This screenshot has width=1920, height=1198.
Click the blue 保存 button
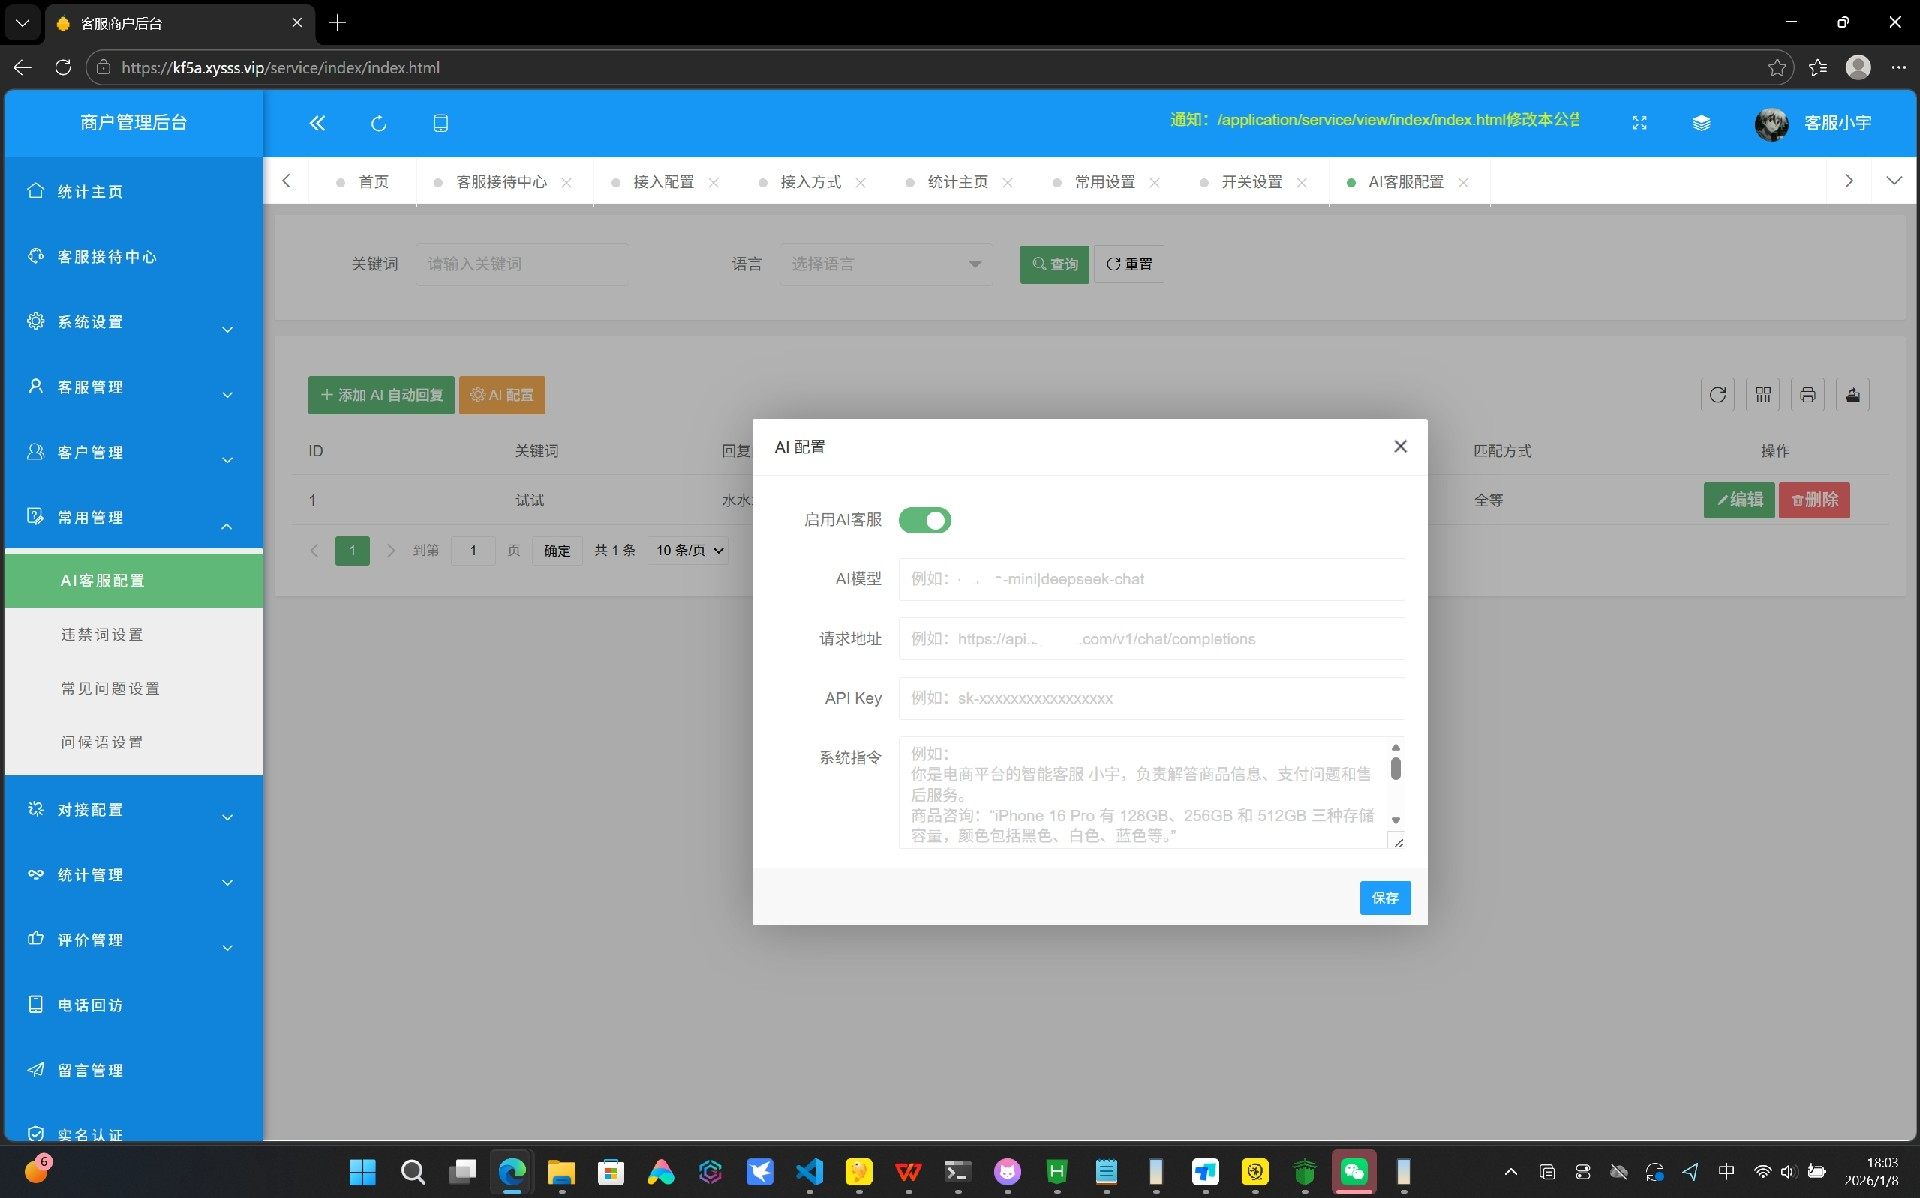click(x=1384, y=898)
